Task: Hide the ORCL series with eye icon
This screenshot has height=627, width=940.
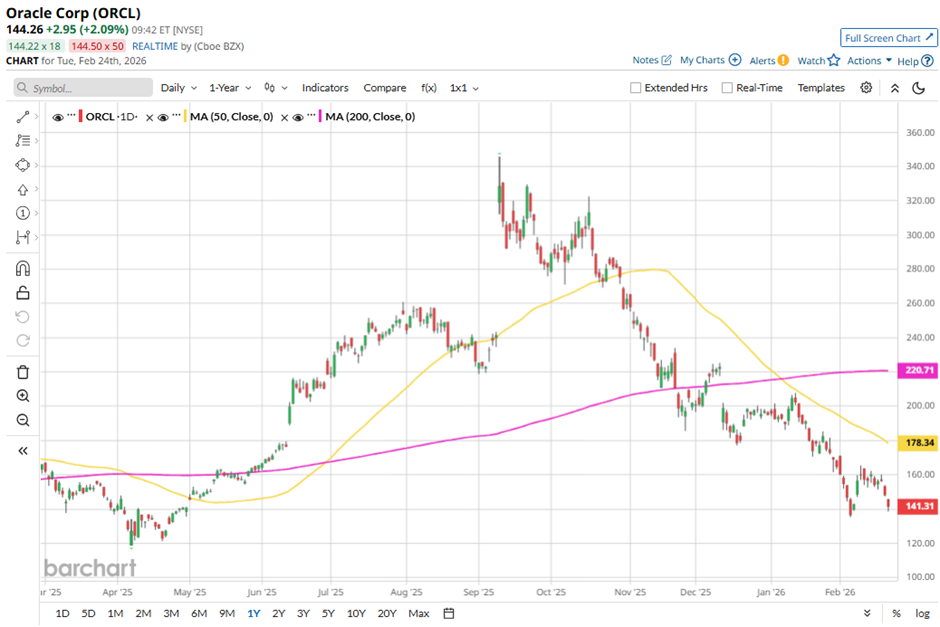Action: 59,117
